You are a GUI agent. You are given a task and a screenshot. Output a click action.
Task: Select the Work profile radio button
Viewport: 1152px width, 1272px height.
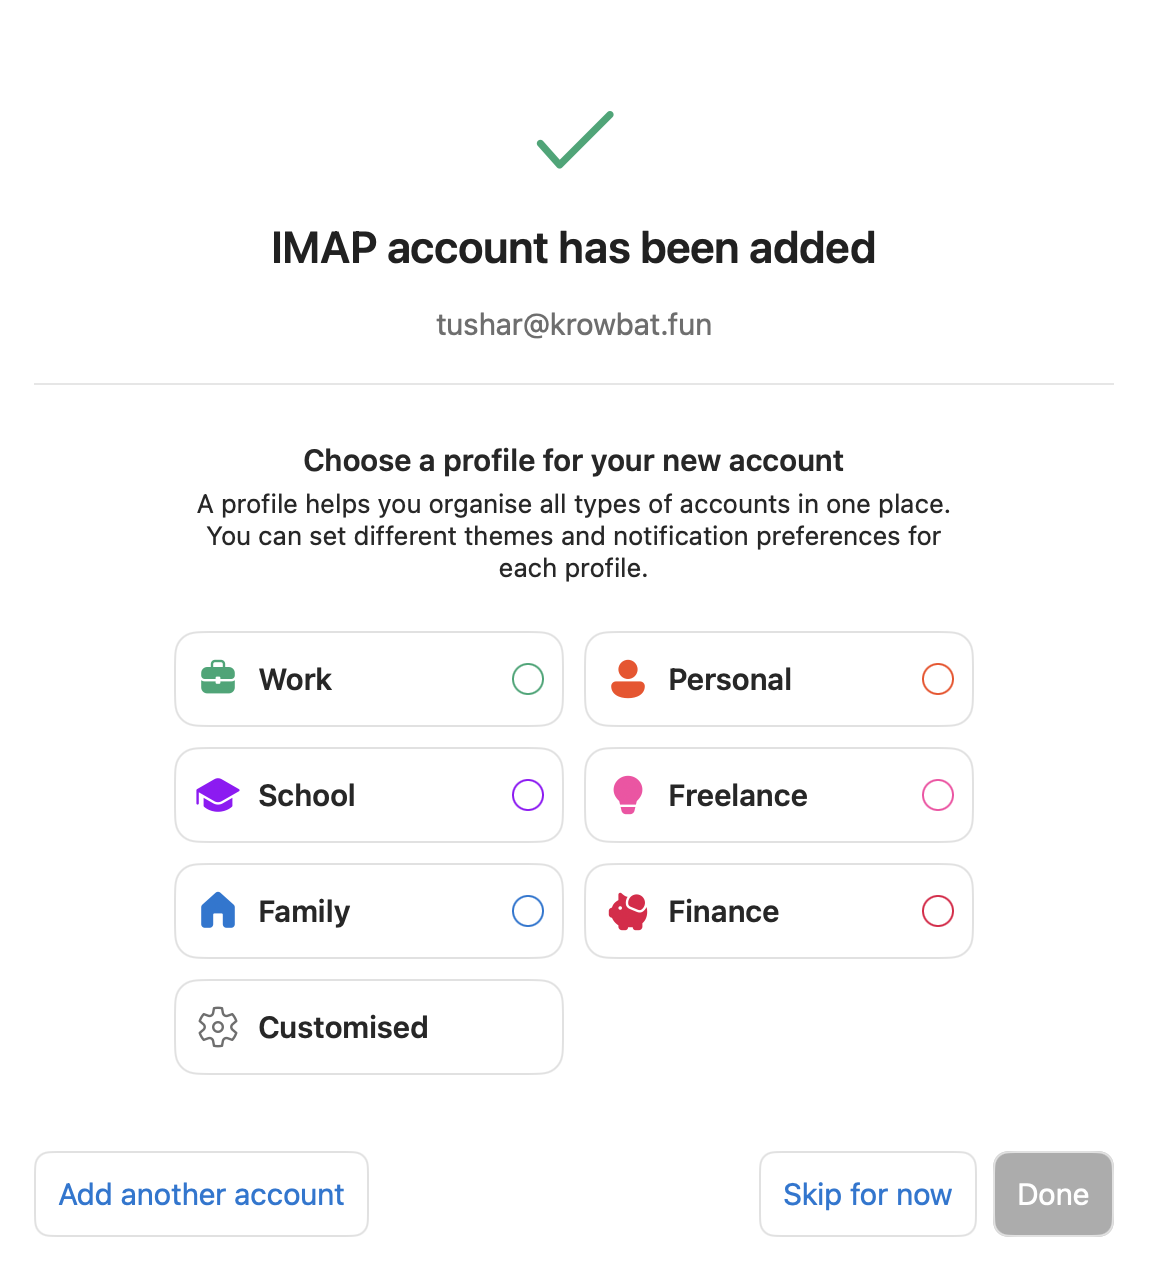coord(528,679)
